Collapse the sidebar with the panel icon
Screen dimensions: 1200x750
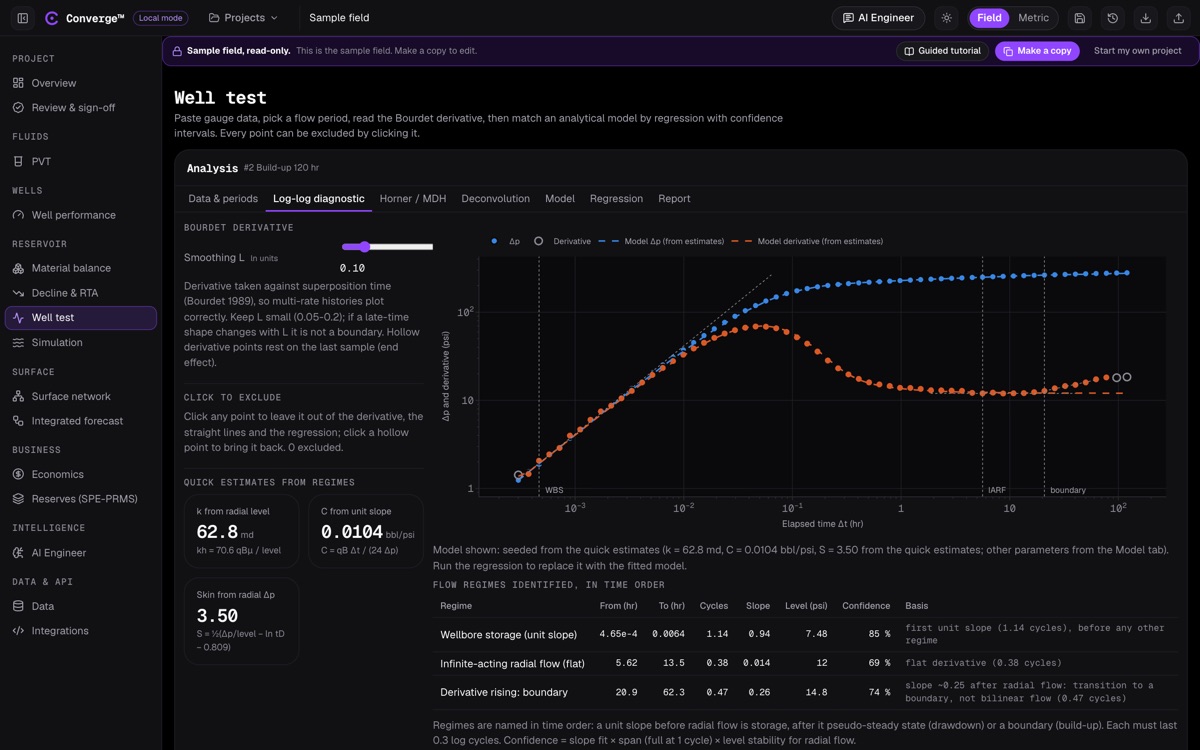23,18
